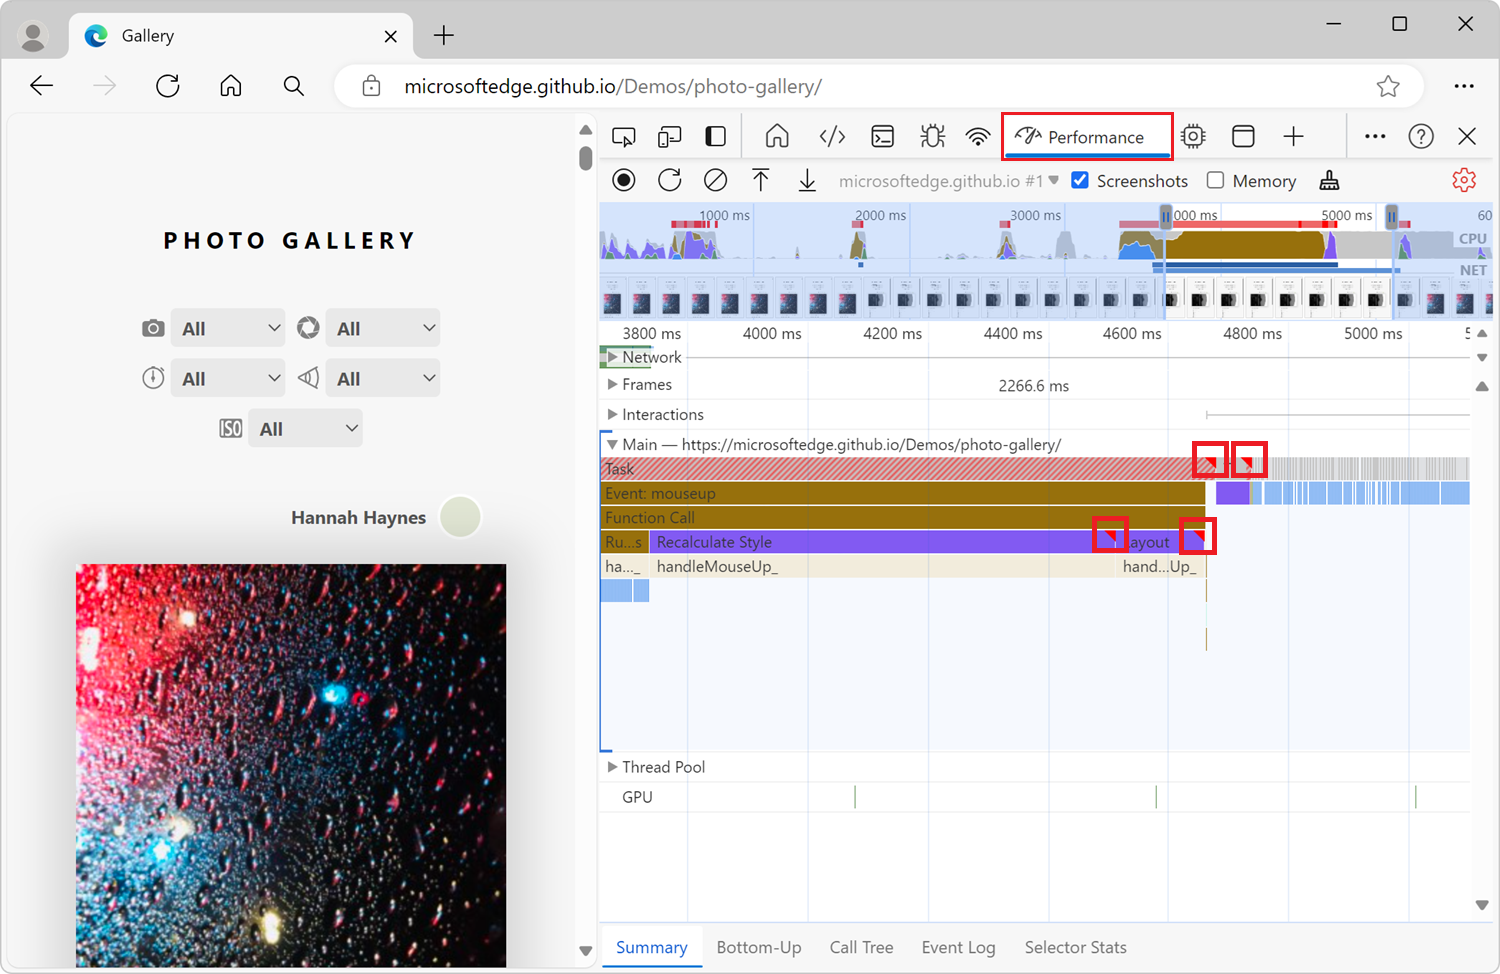Expand the Frames track
1500x974 pixels.
click(612, 384)
